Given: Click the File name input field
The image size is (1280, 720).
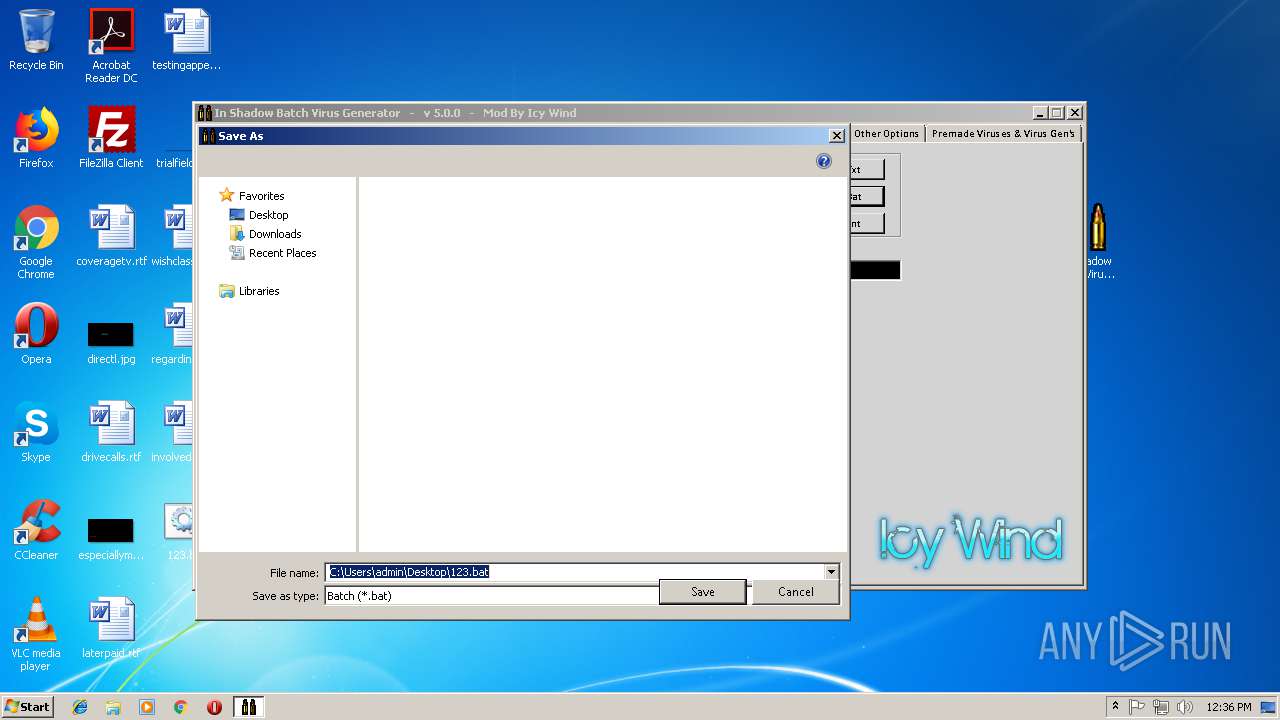Looking at the screenshot, I should tap(575, 572).
